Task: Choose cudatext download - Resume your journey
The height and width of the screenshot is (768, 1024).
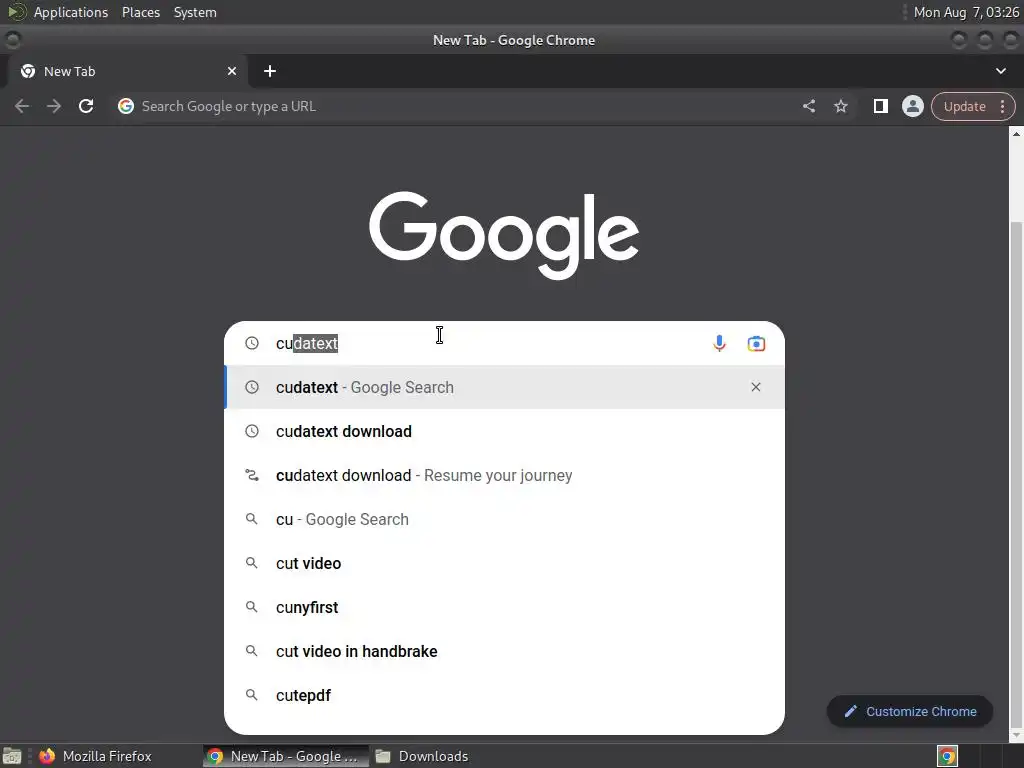Action: tap(504, 475)
